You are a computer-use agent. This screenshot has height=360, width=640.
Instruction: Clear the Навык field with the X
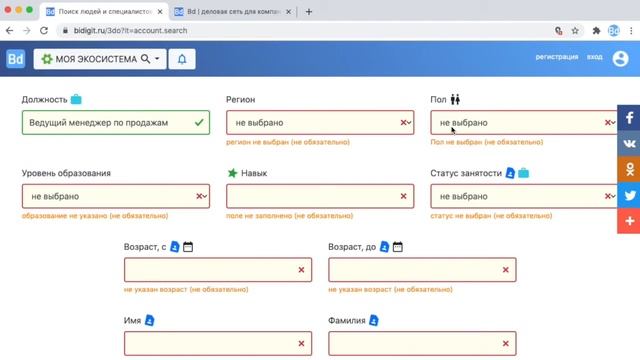403,196
